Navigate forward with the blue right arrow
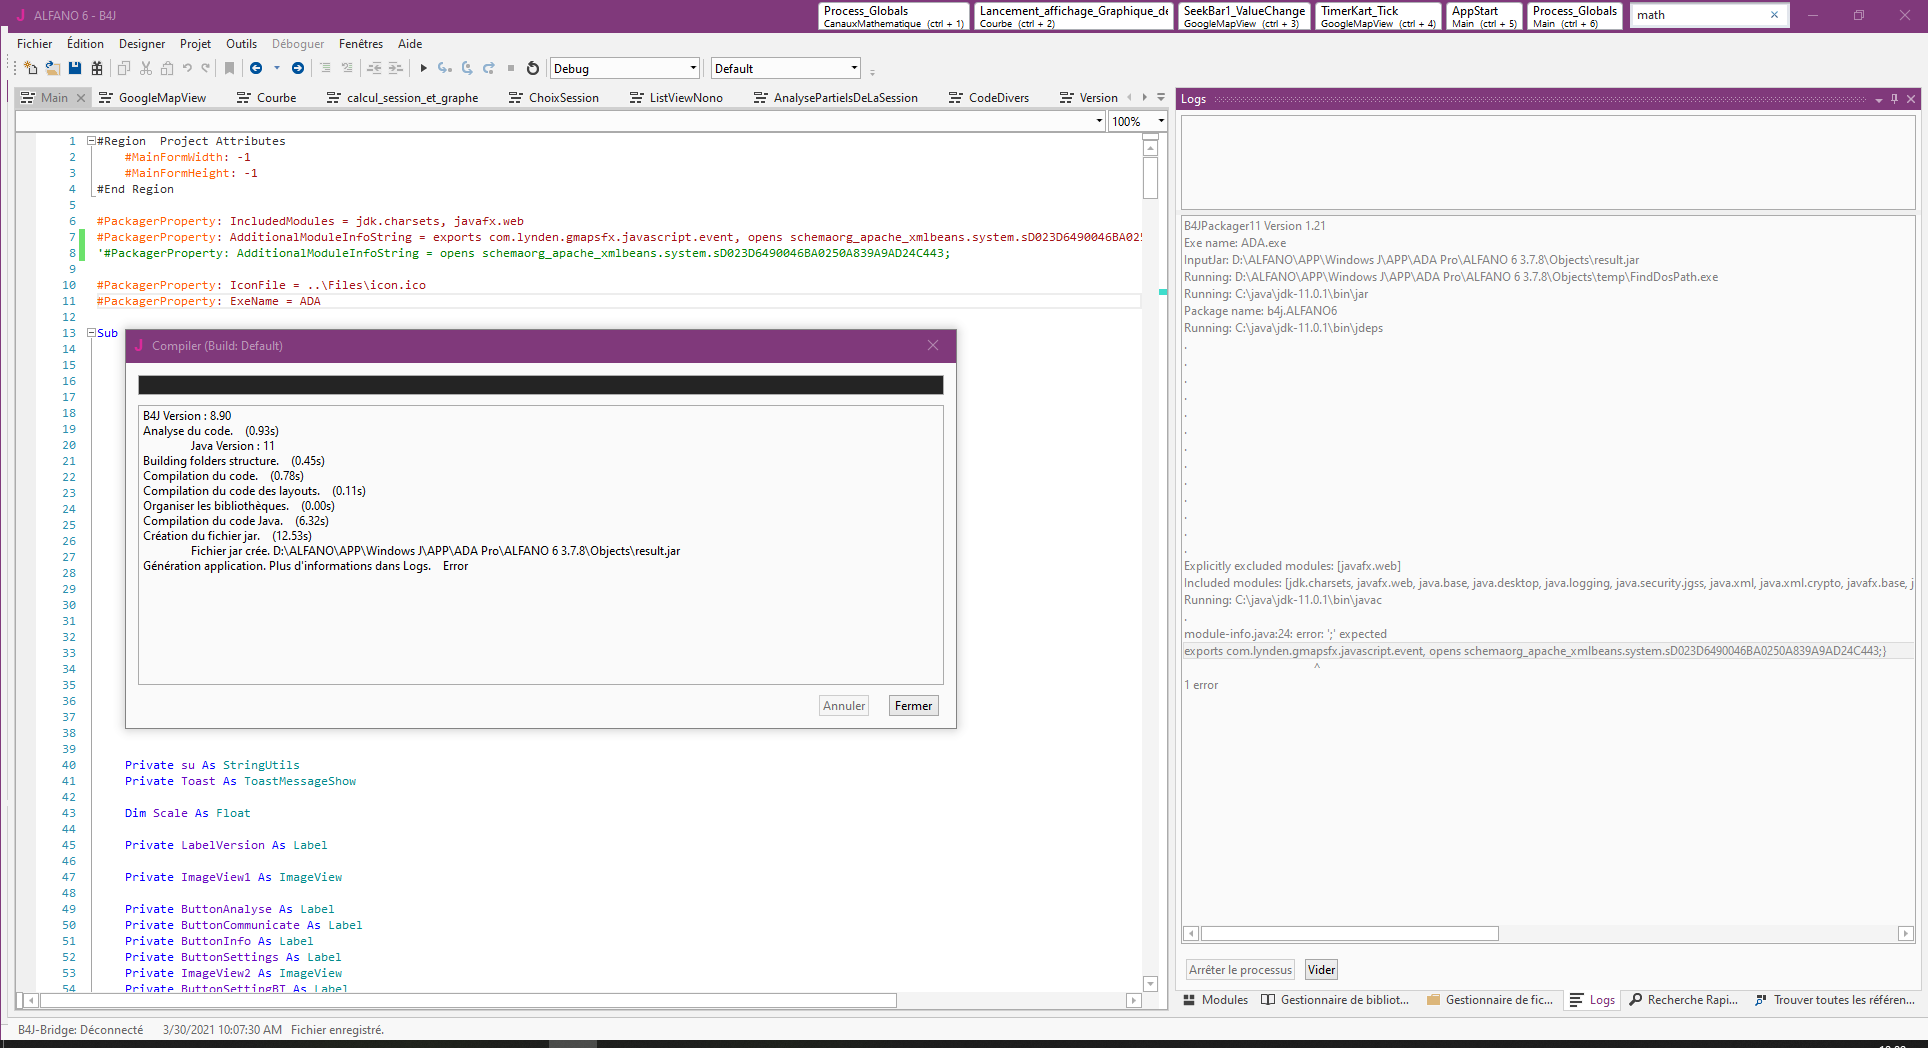 pos(298,68)
